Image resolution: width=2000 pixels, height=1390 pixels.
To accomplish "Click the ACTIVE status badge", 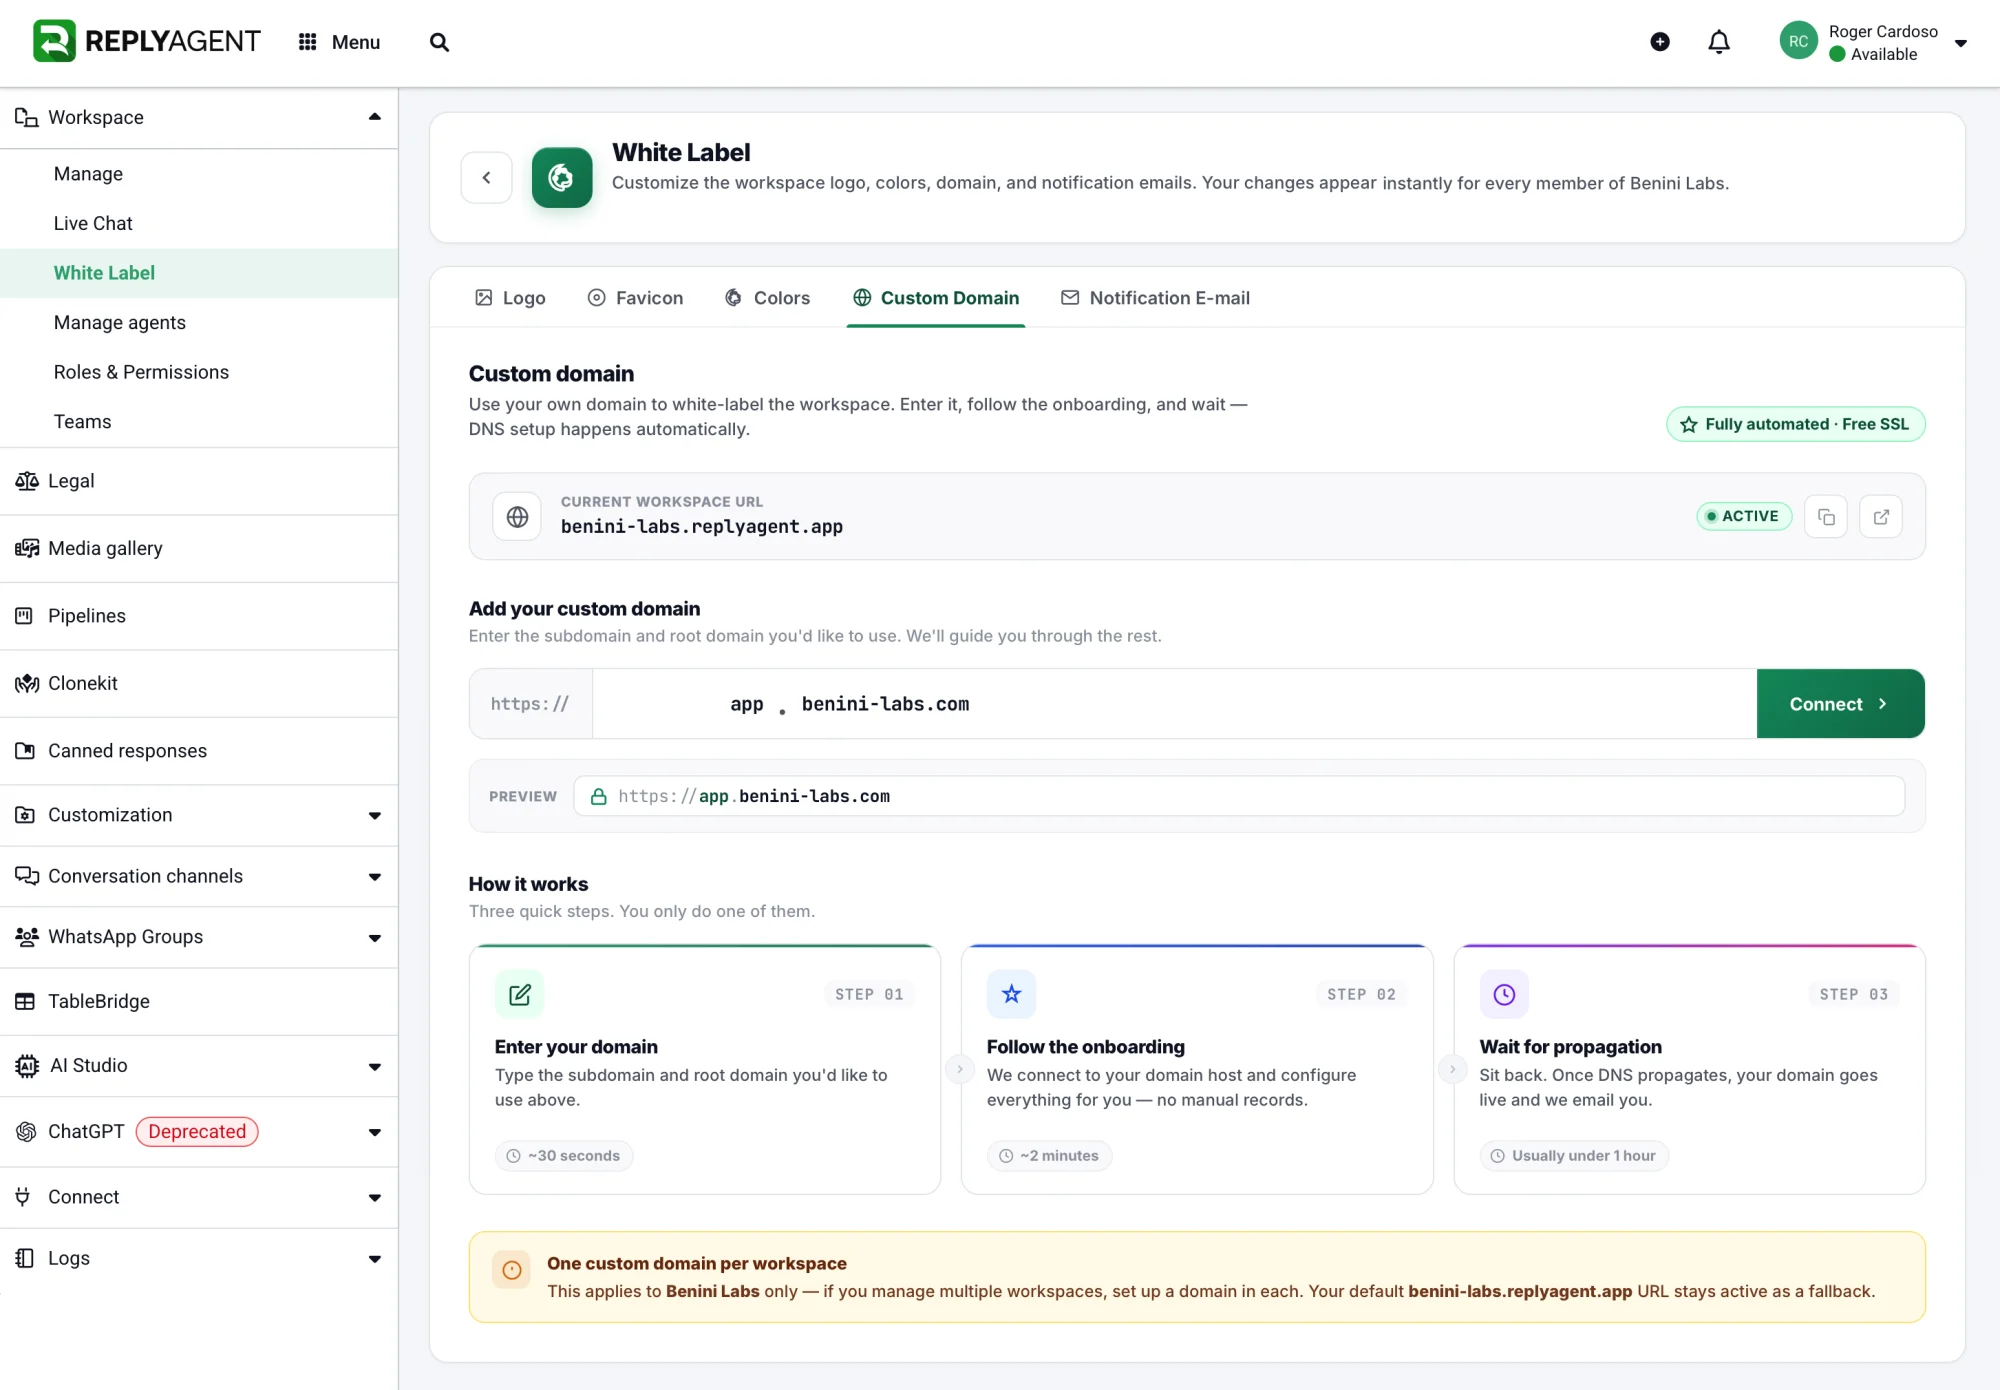I will click(x=1744, y=516).
